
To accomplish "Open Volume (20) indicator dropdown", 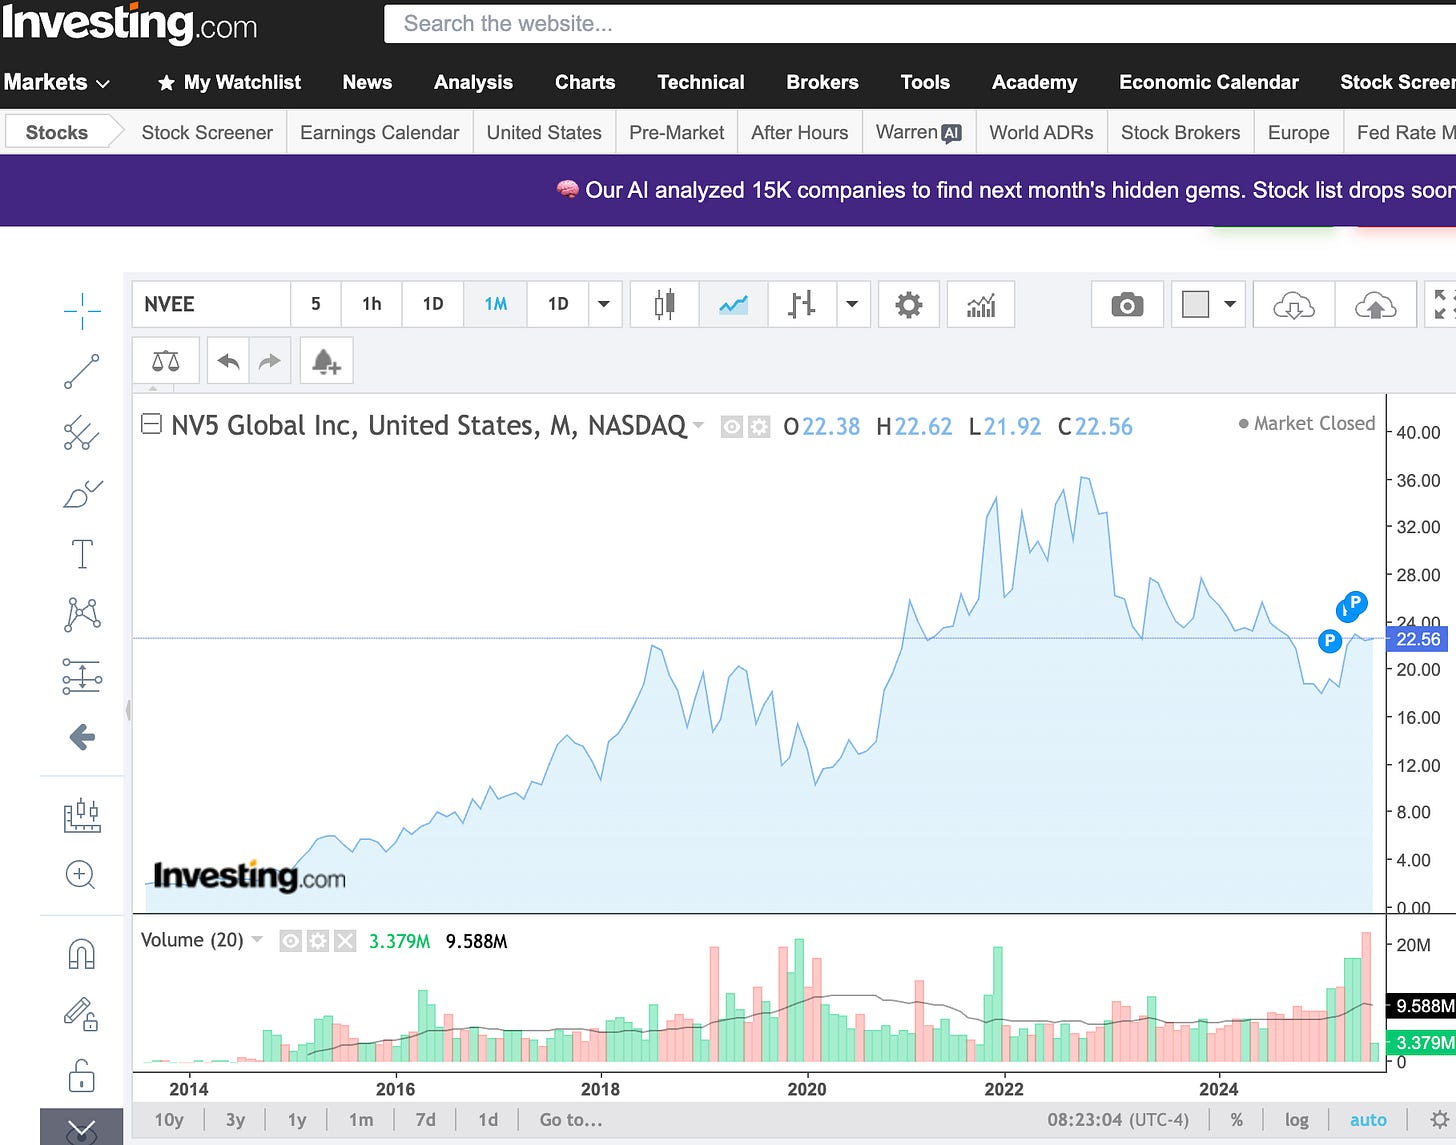I will pos(257,939).
